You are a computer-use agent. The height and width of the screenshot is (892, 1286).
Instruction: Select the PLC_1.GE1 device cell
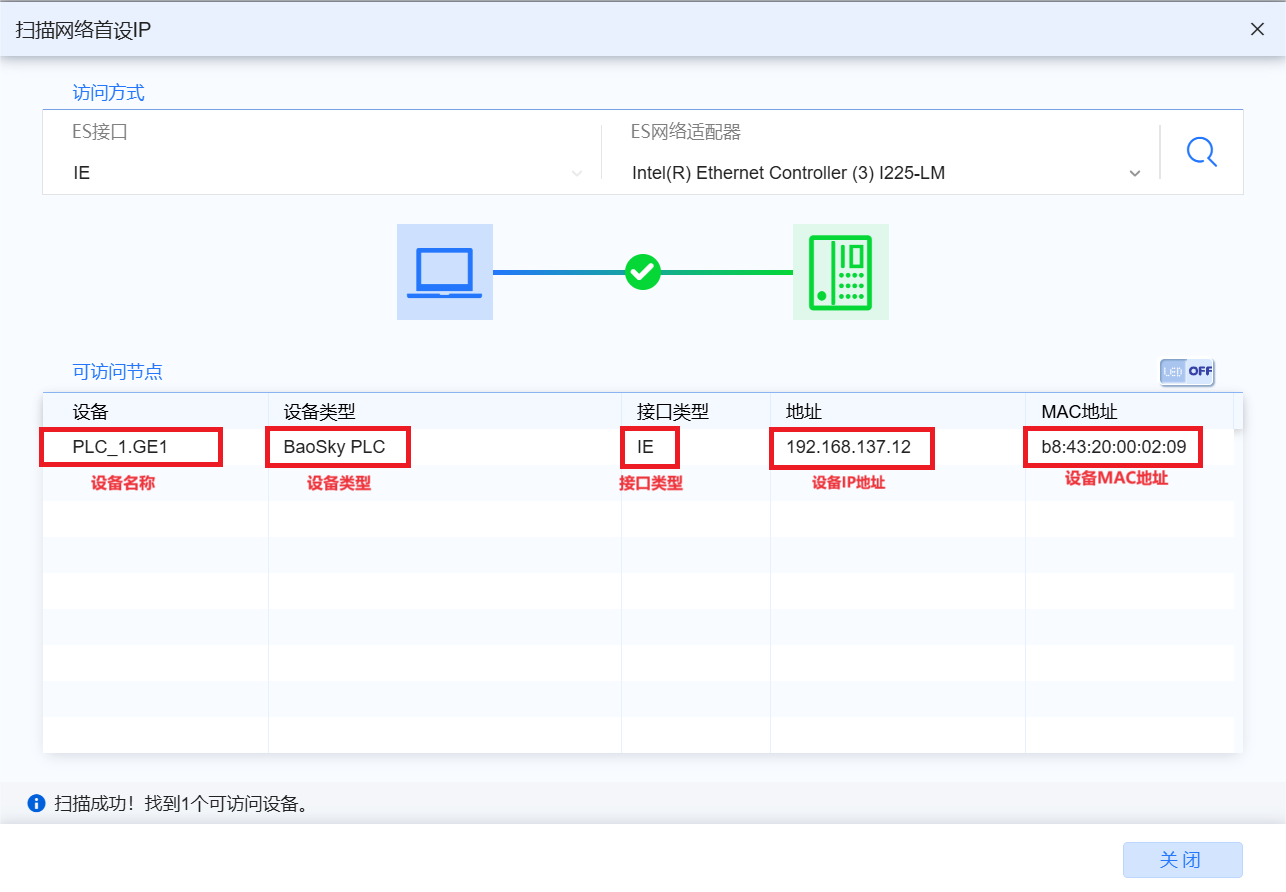[130, 447]
